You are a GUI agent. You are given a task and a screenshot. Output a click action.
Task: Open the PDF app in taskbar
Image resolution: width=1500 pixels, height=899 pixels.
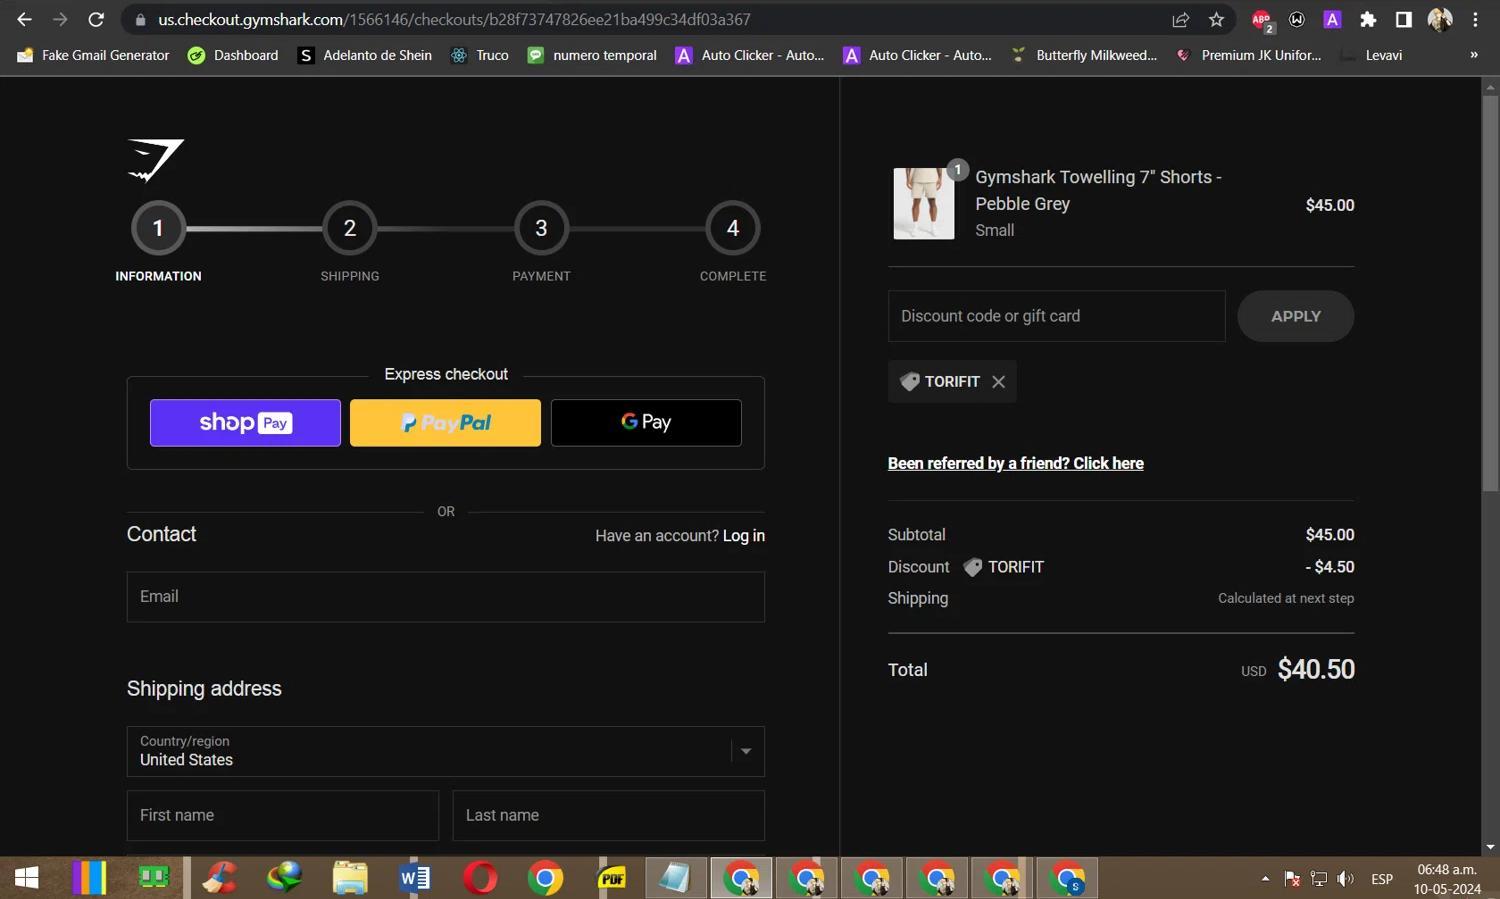coord(611,878)
